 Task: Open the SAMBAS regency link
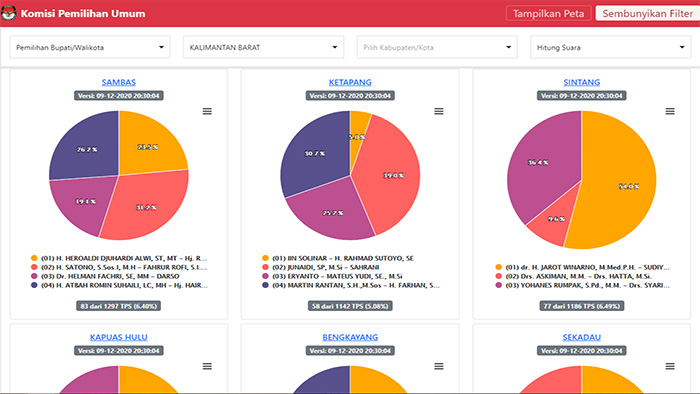pyautogui.click(x=119, y=82)
